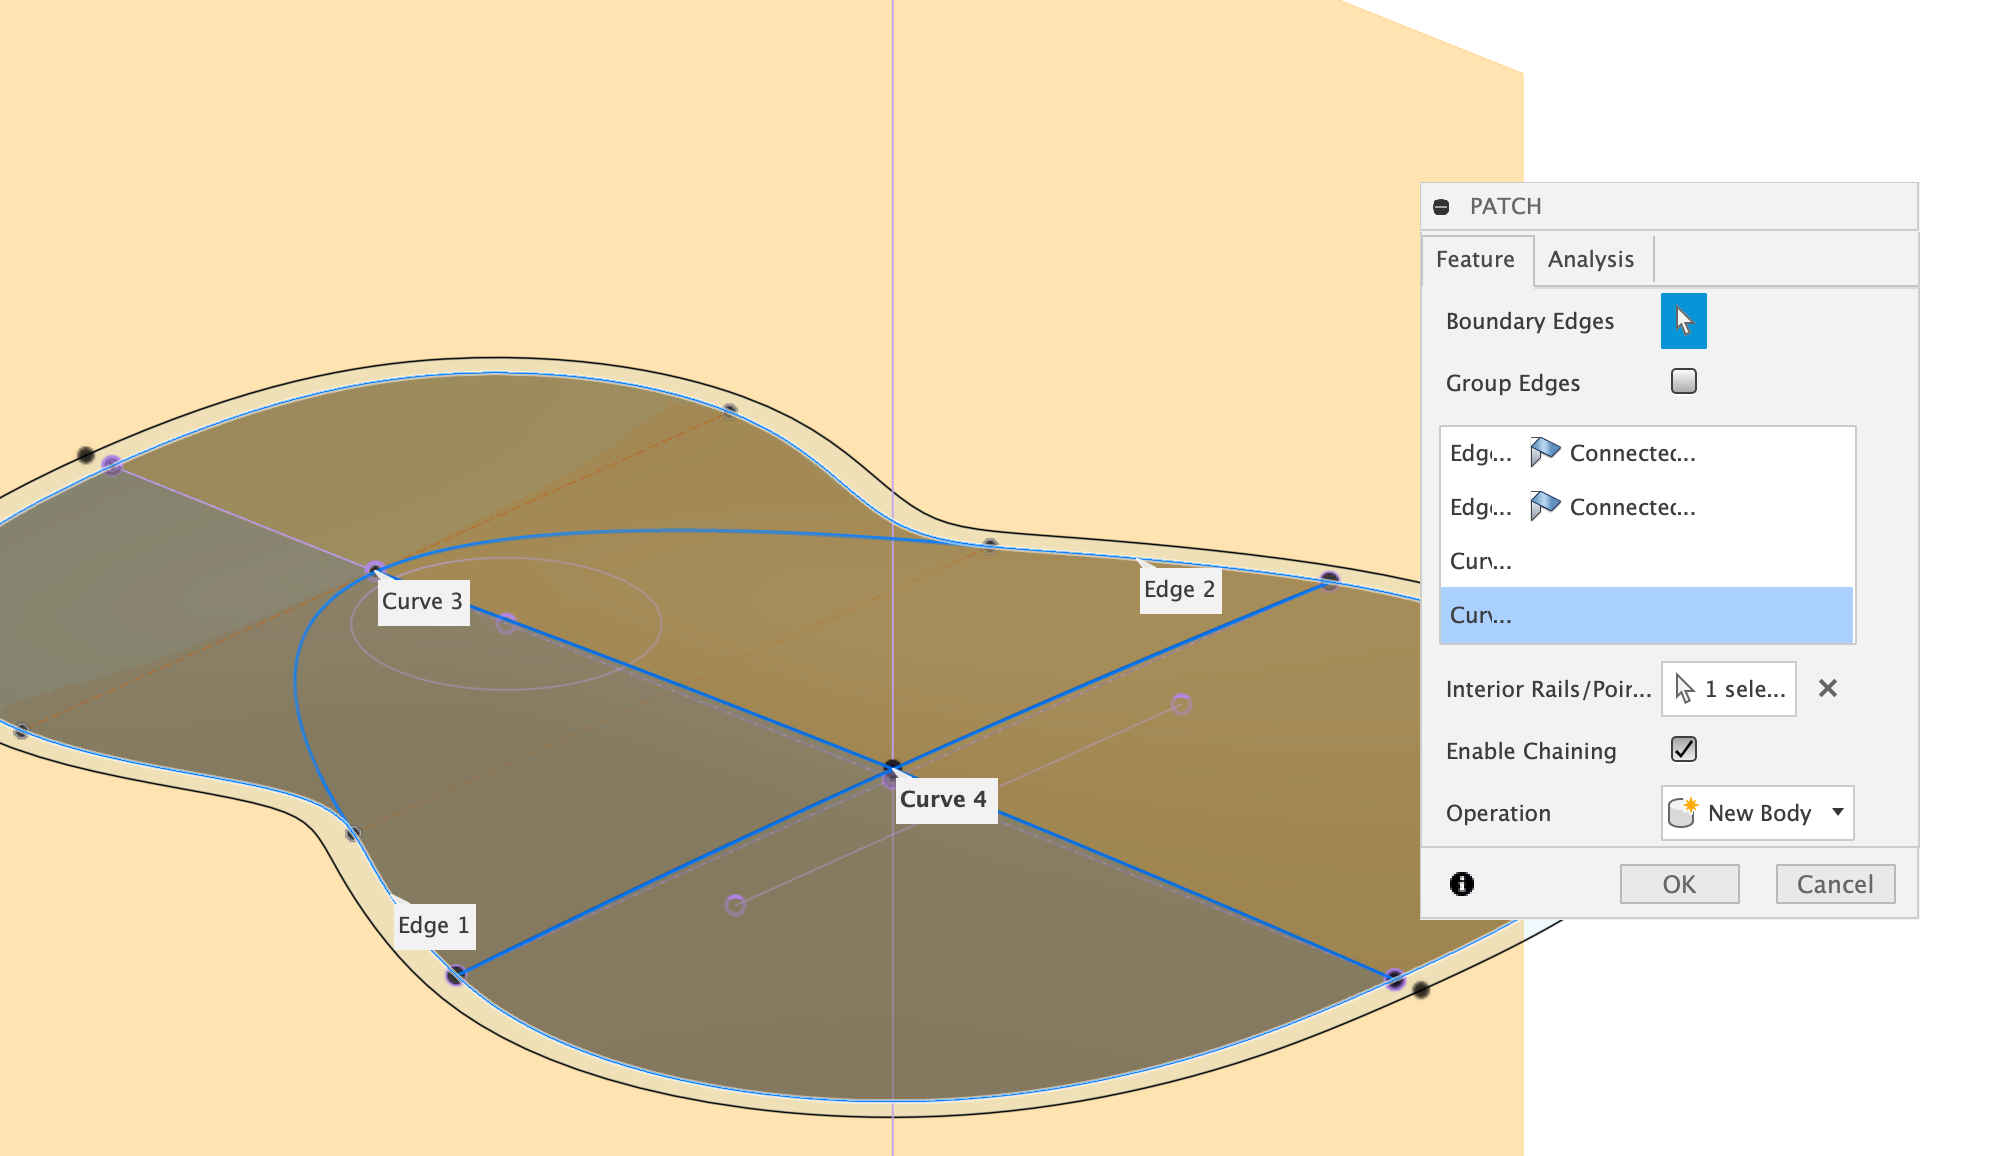Click the Interior Rails/Points selection box
This screenshot has height=1156, width=2008.
click(1728, 689)
